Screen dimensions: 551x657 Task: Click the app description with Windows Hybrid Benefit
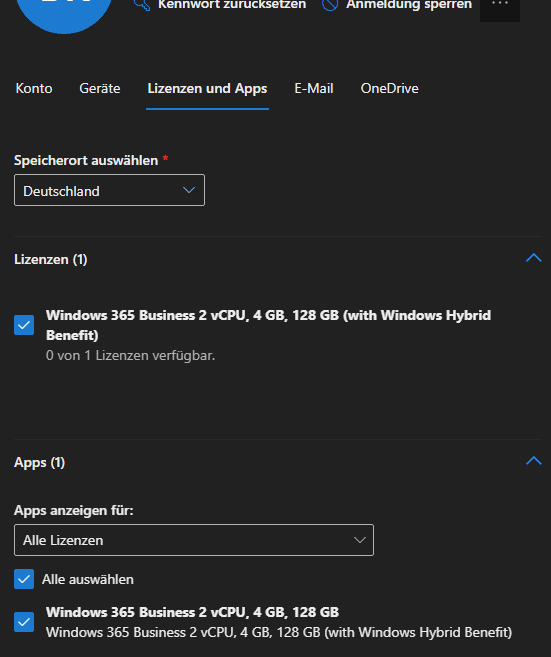[279, 632]
